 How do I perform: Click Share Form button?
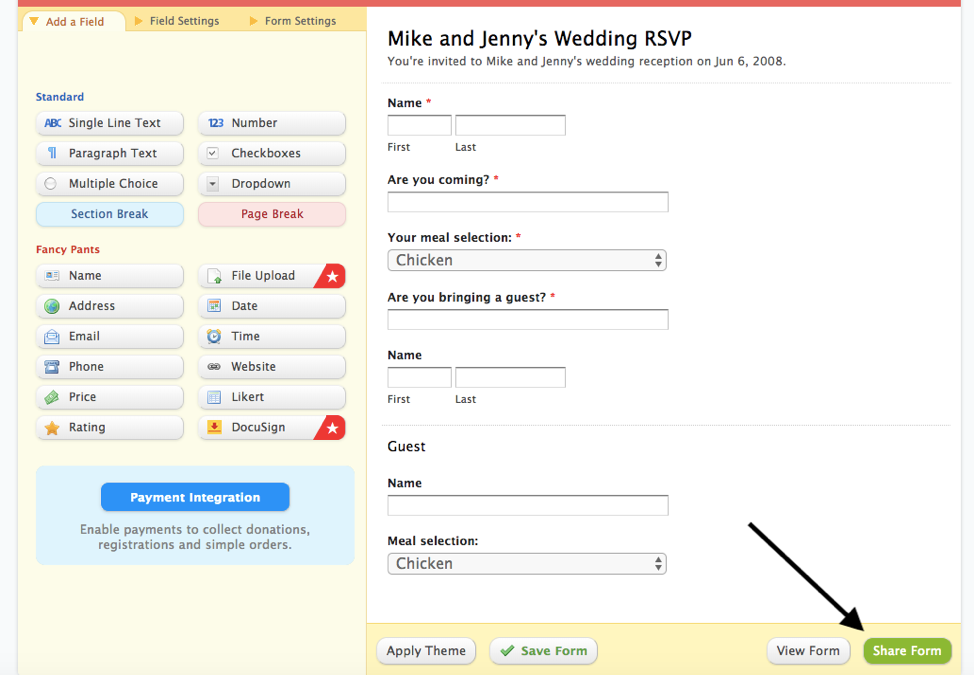[907, 651]
